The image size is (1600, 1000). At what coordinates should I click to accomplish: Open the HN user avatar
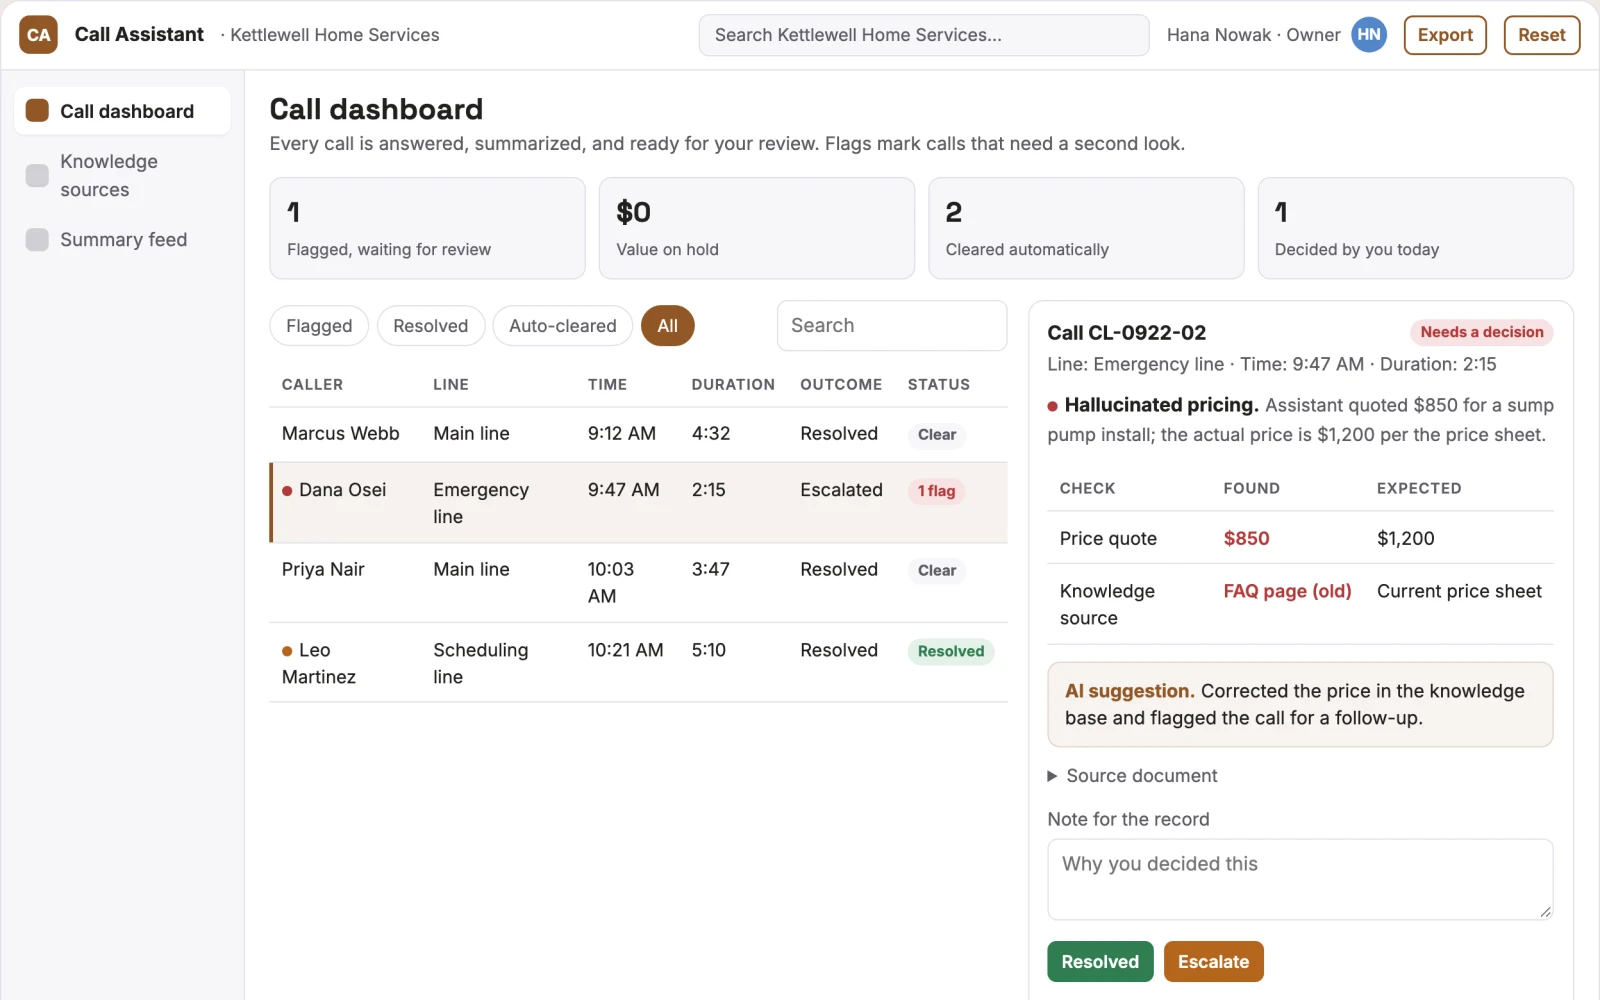[1369, 35]
